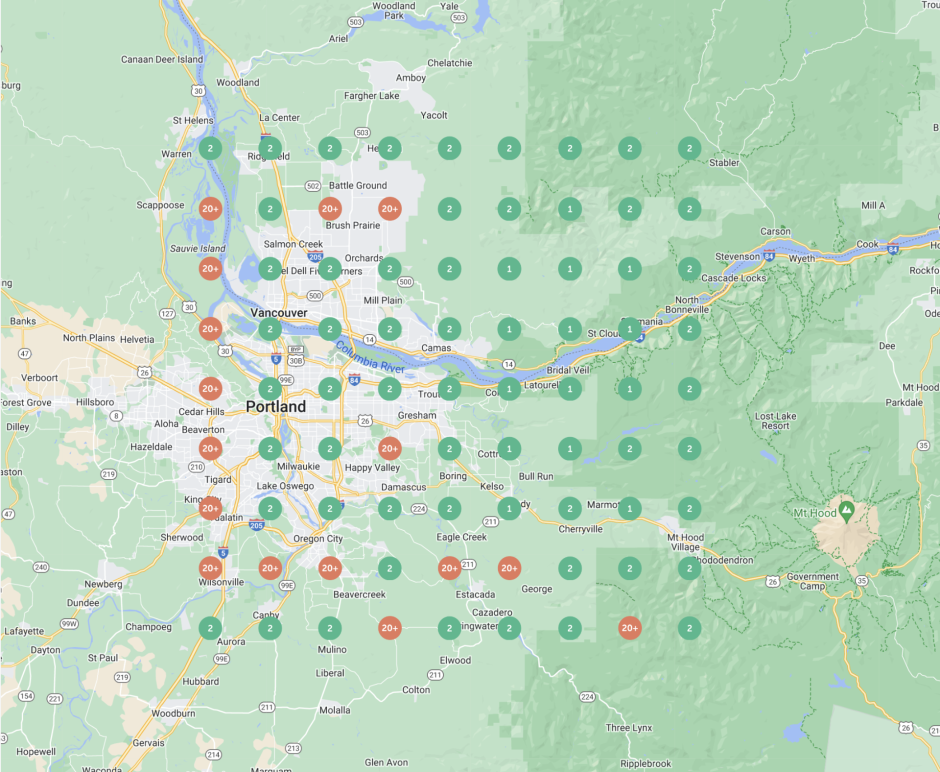Click the green 2 marker above Stabler
Viewport: 940px width, 772px height.
689,149
